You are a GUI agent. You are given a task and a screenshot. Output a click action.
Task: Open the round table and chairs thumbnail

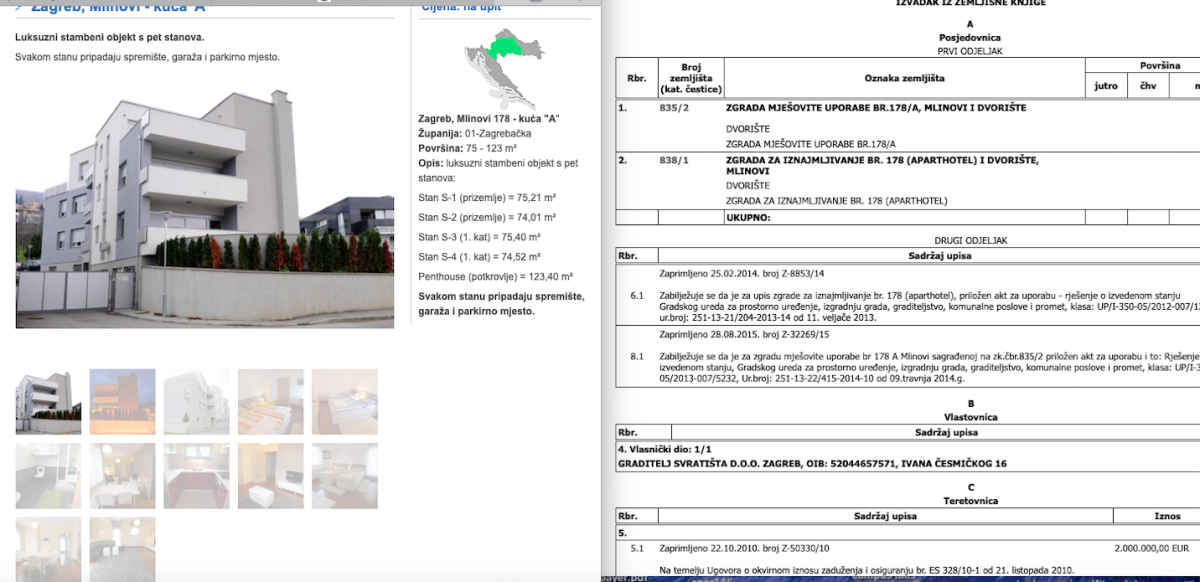(x=49, y=548)
